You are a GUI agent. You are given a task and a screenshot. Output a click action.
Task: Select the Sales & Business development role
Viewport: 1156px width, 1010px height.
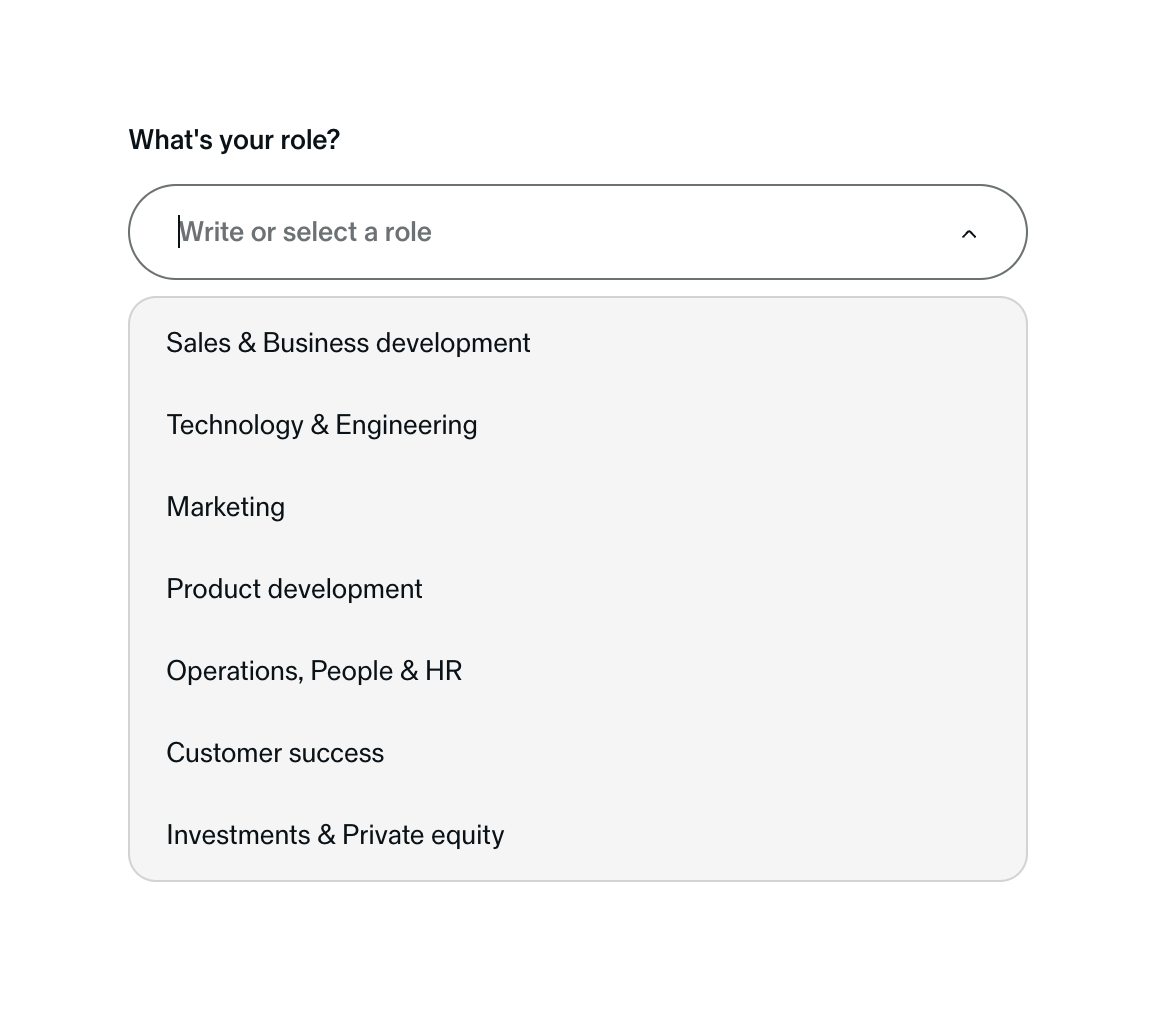pyautogui.click(x=348, y=342)
